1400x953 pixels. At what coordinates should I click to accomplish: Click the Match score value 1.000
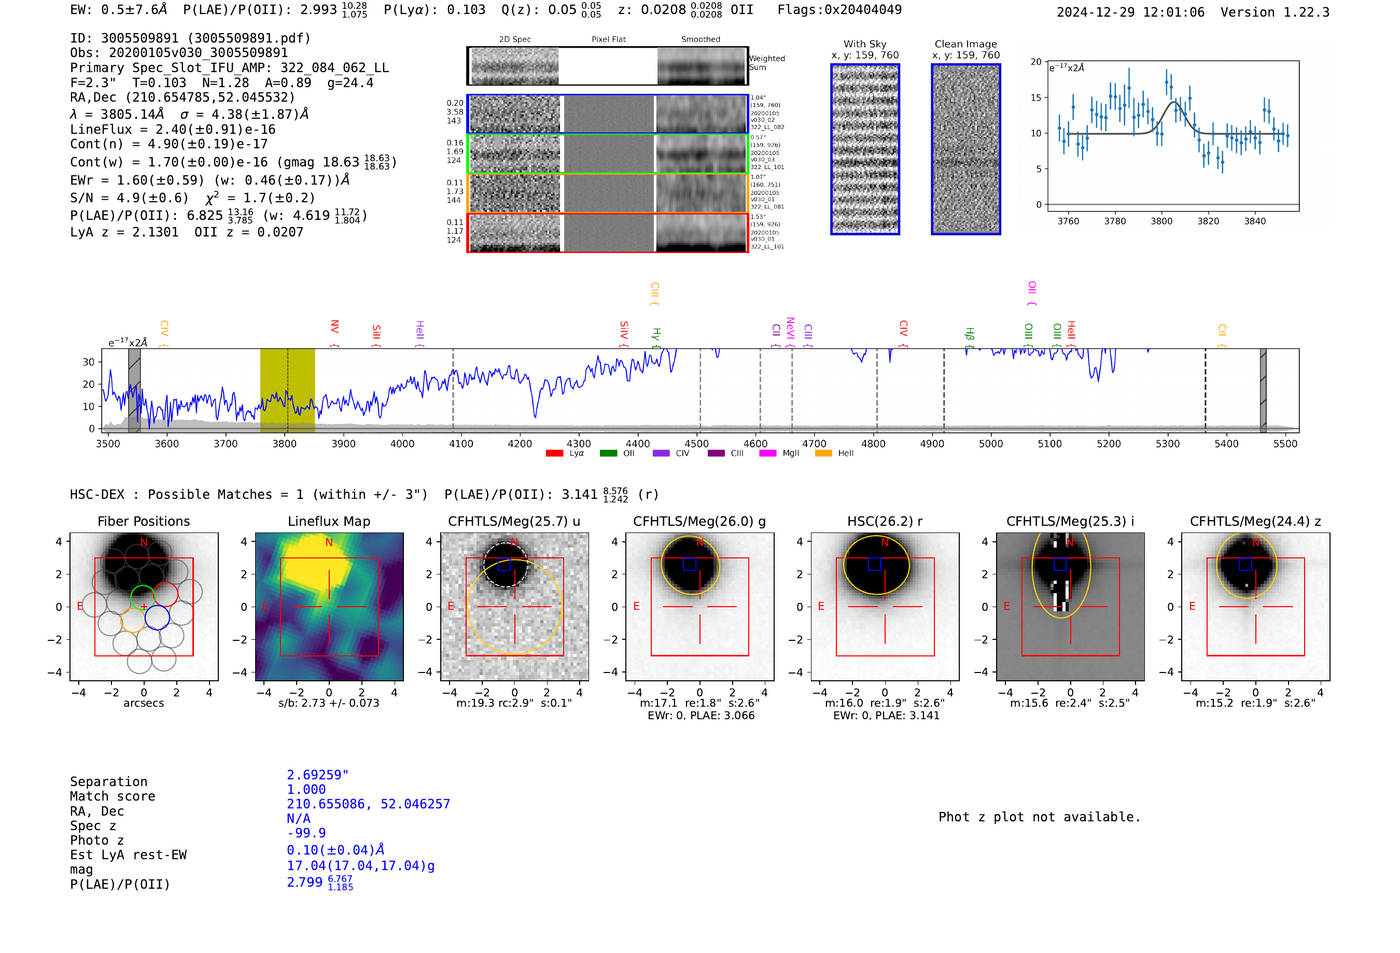(x=306, y=789)
